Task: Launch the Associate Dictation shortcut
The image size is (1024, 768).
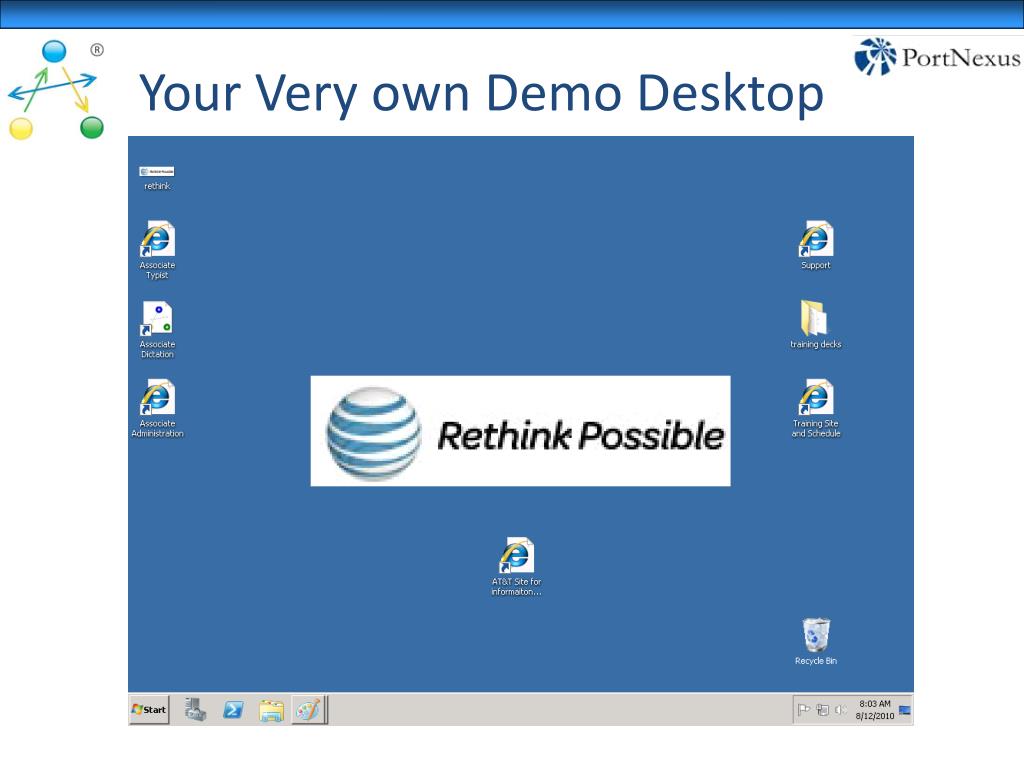Action: pyautogui.click(x=157, y=329)
